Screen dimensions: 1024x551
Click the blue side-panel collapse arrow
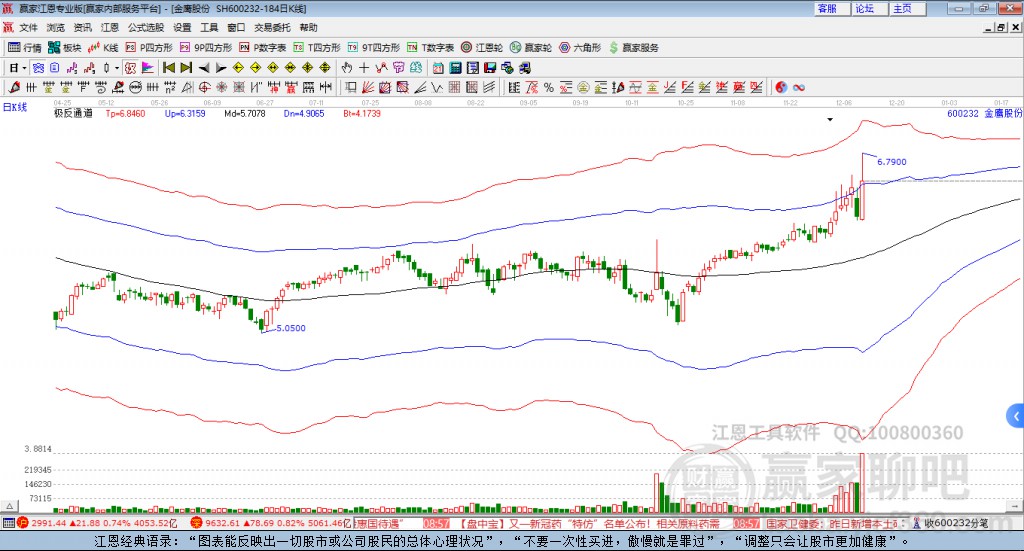click(x=1016, y=416)
